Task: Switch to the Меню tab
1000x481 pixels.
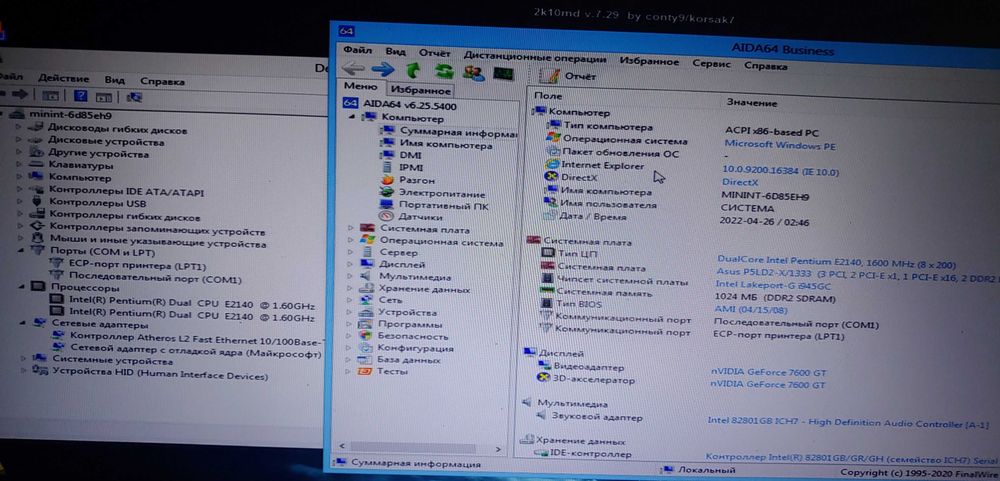Action: [x=360, y=87]
